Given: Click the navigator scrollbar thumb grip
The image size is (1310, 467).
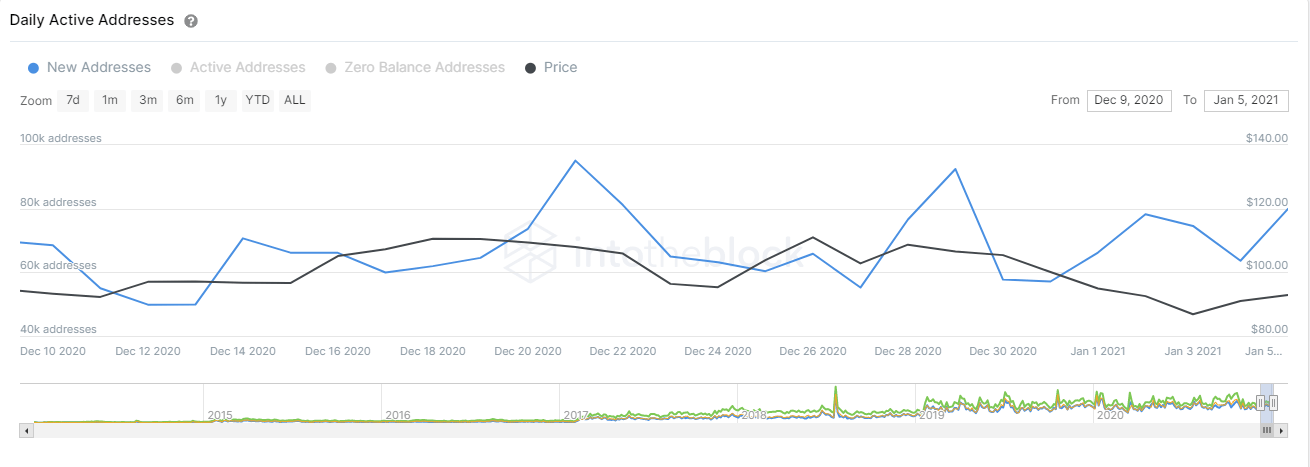Looking at the screenshot, I should [x=1267, y=430].
